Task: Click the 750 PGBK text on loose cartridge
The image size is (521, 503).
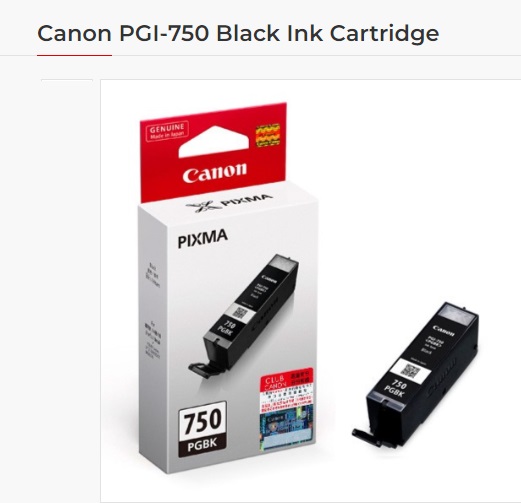Action: pos(396,389)
